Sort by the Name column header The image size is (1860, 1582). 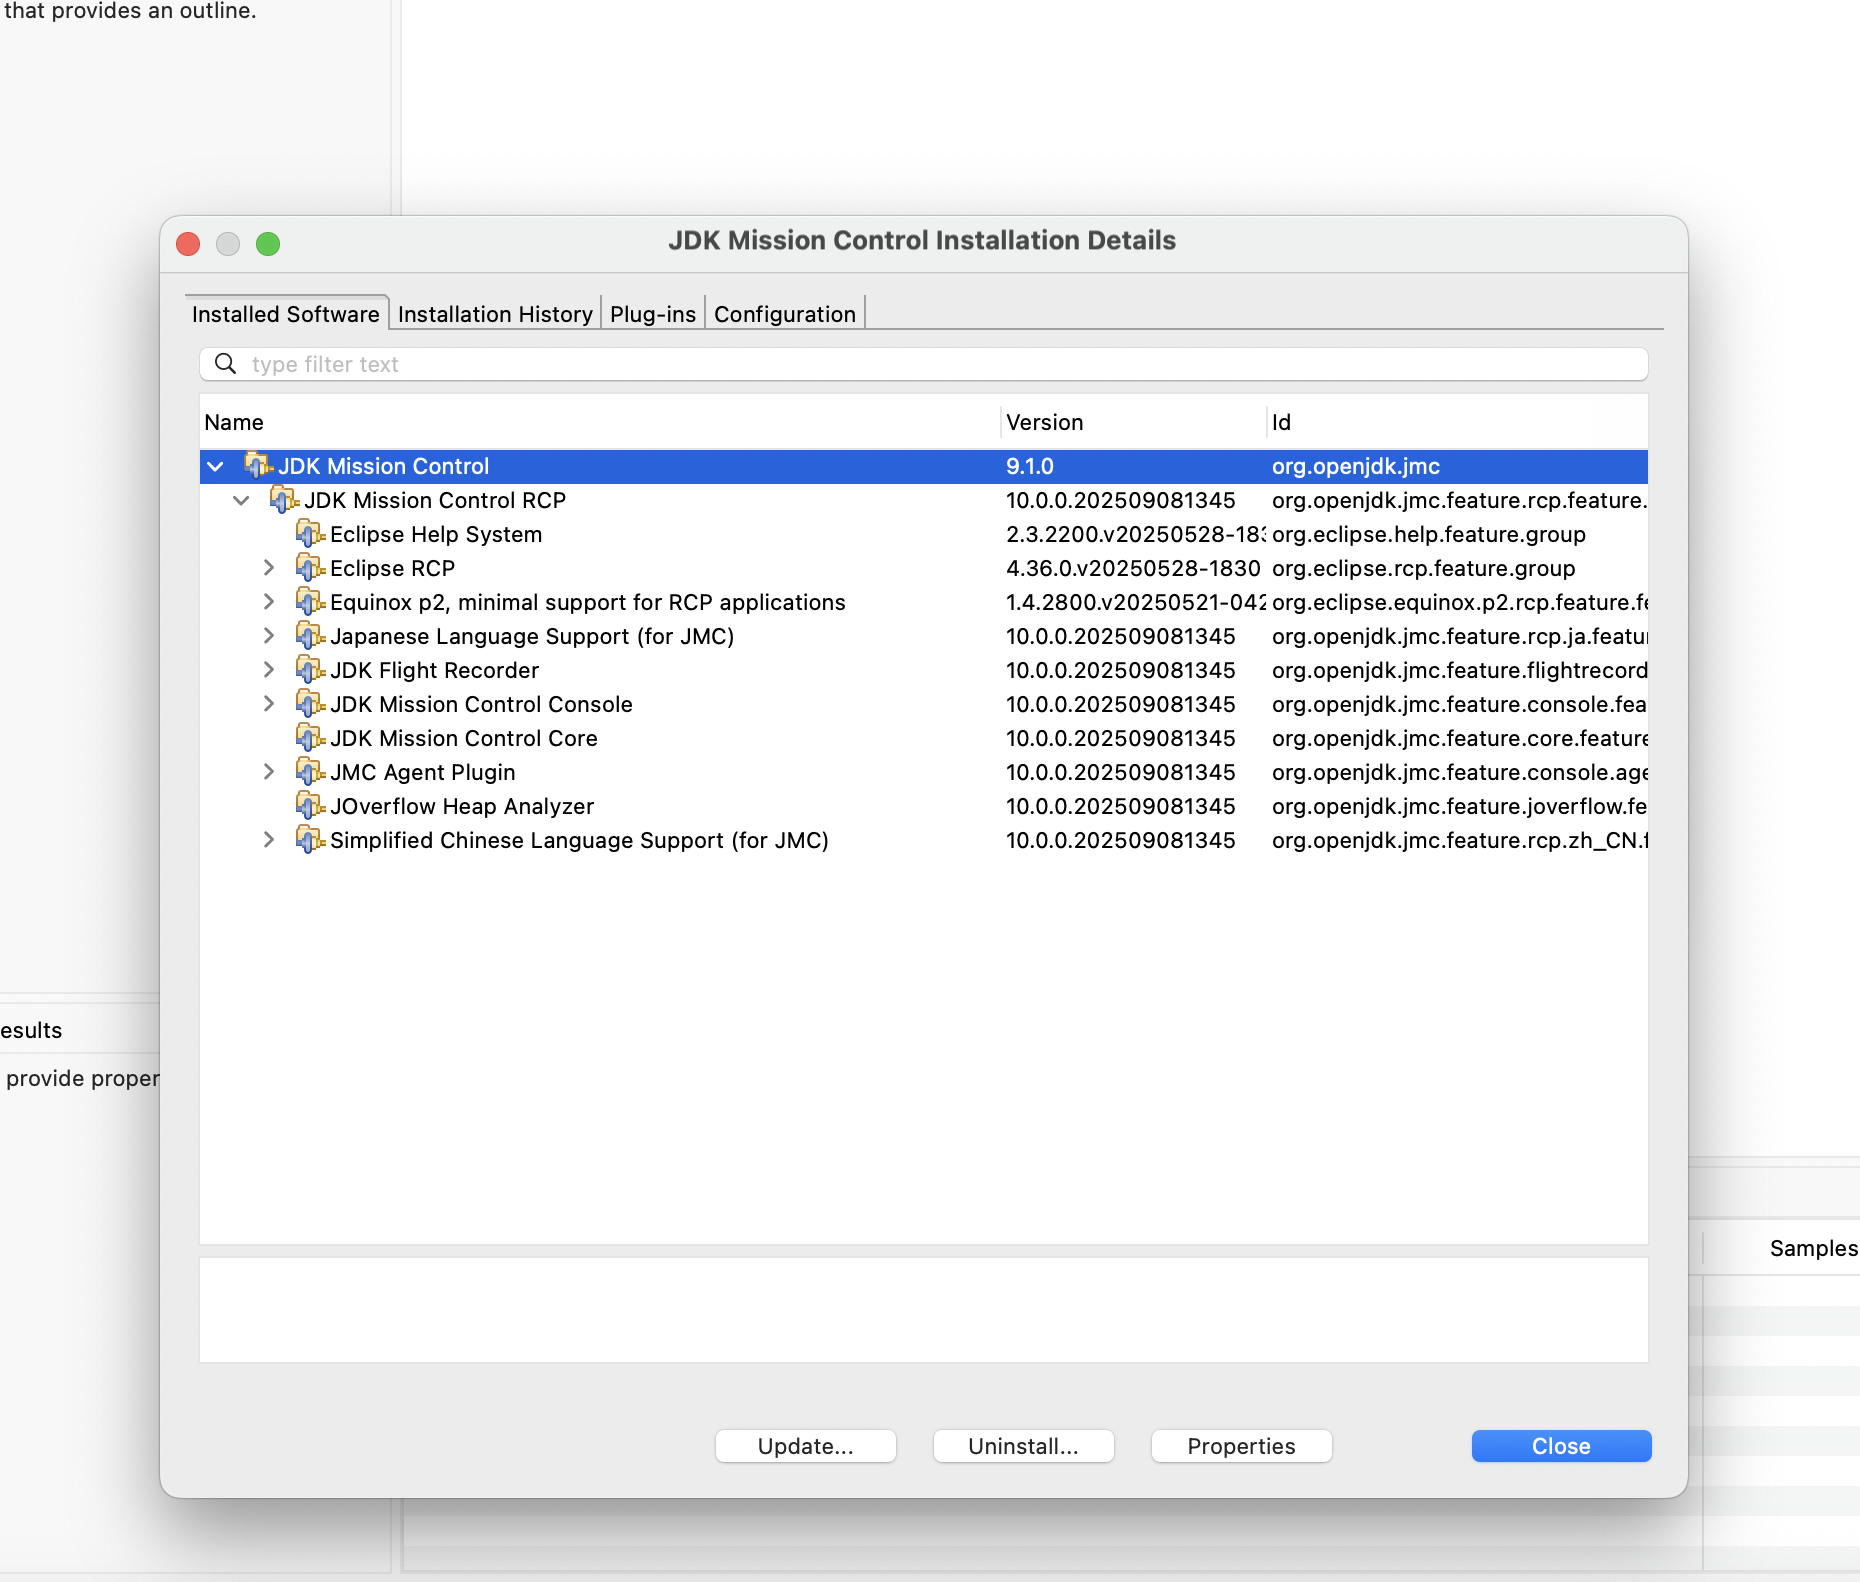point(600,422)
